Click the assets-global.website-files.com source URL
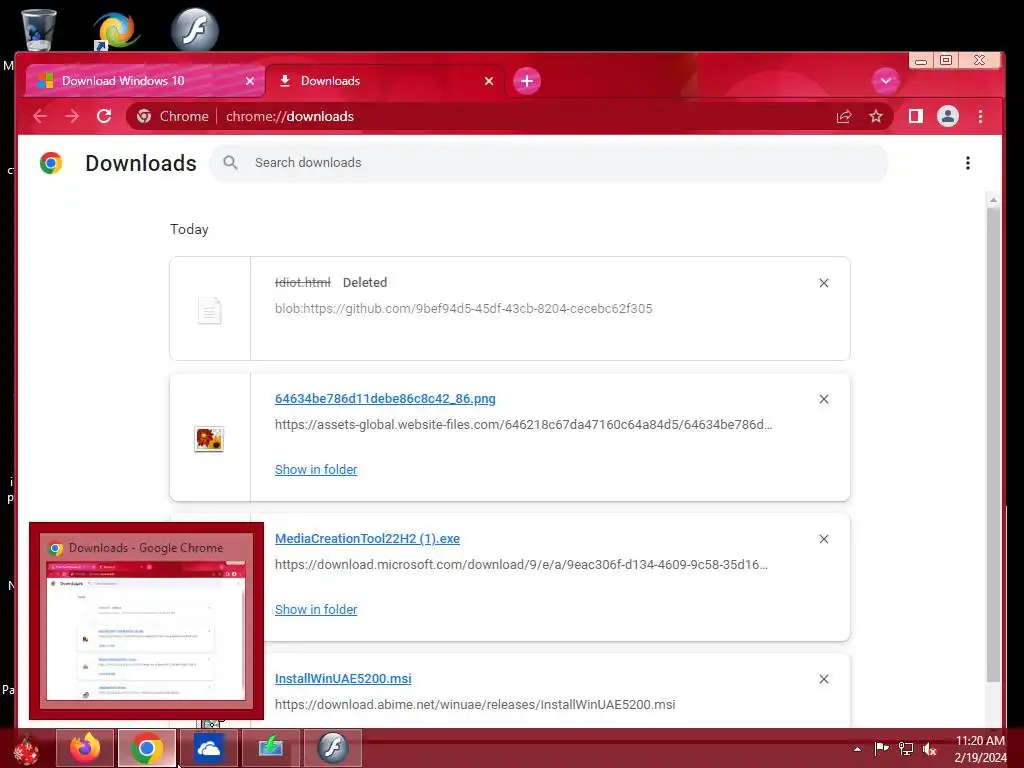Viewport: 1024px width, 768px height. (x=523, y=424)
